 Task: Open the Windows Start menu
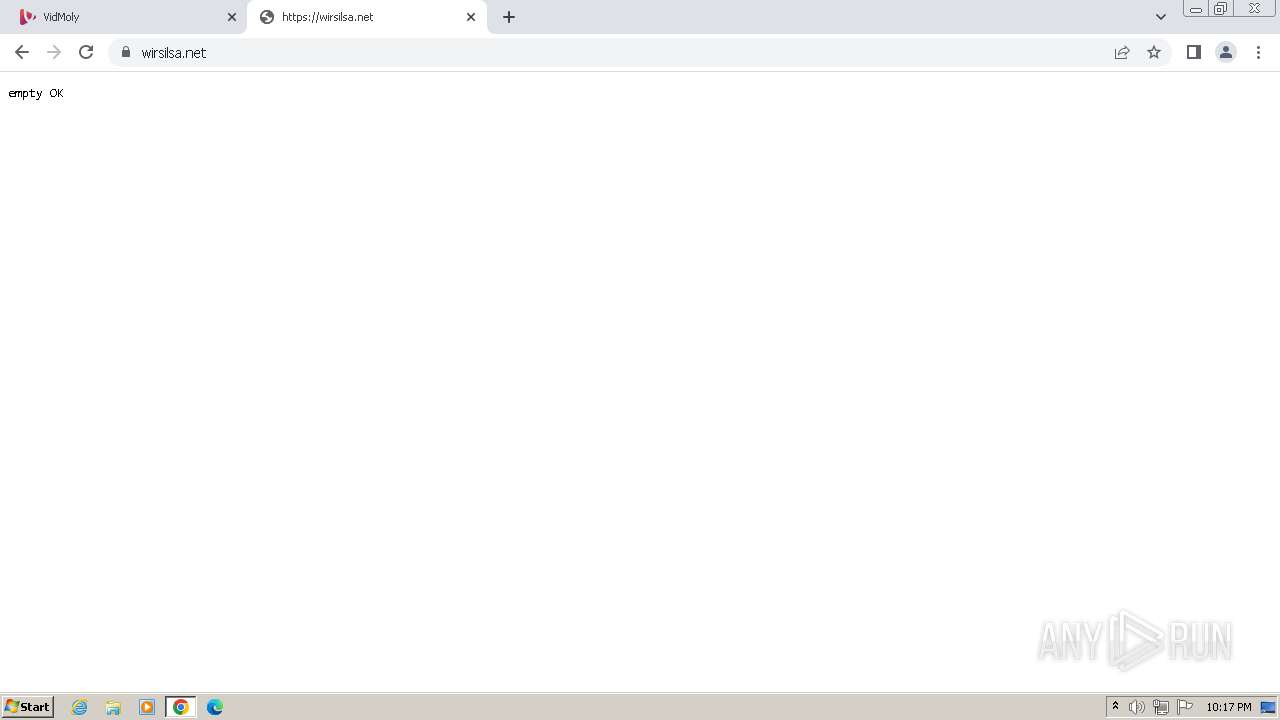click(28, 707)
